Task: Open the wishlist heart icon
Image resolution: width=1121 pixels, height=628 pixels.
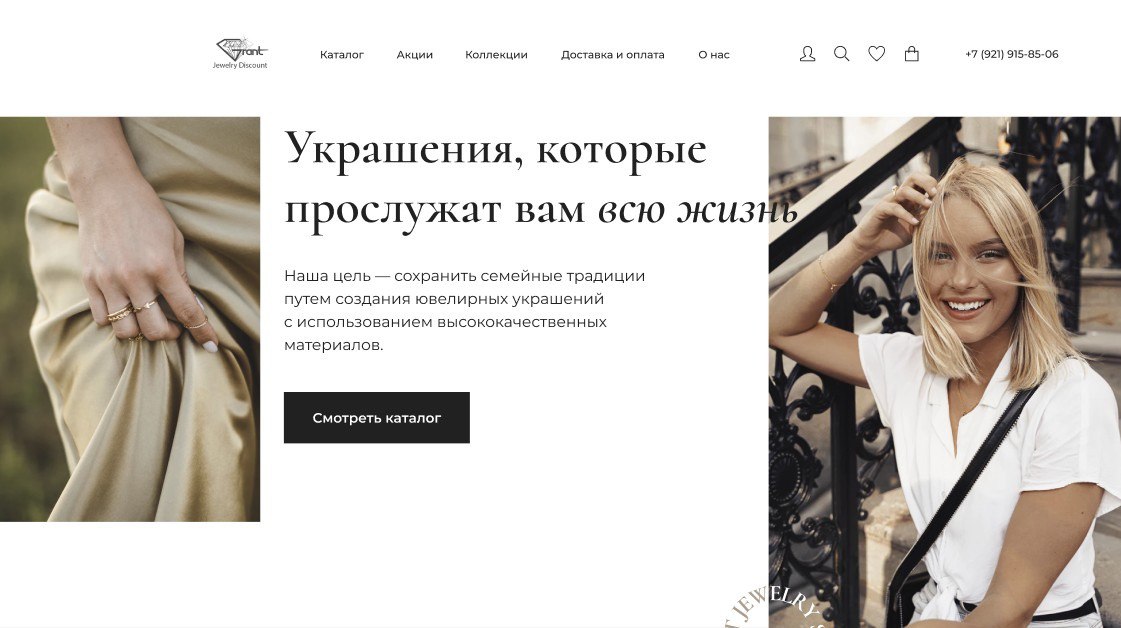Action: (876, 54)
